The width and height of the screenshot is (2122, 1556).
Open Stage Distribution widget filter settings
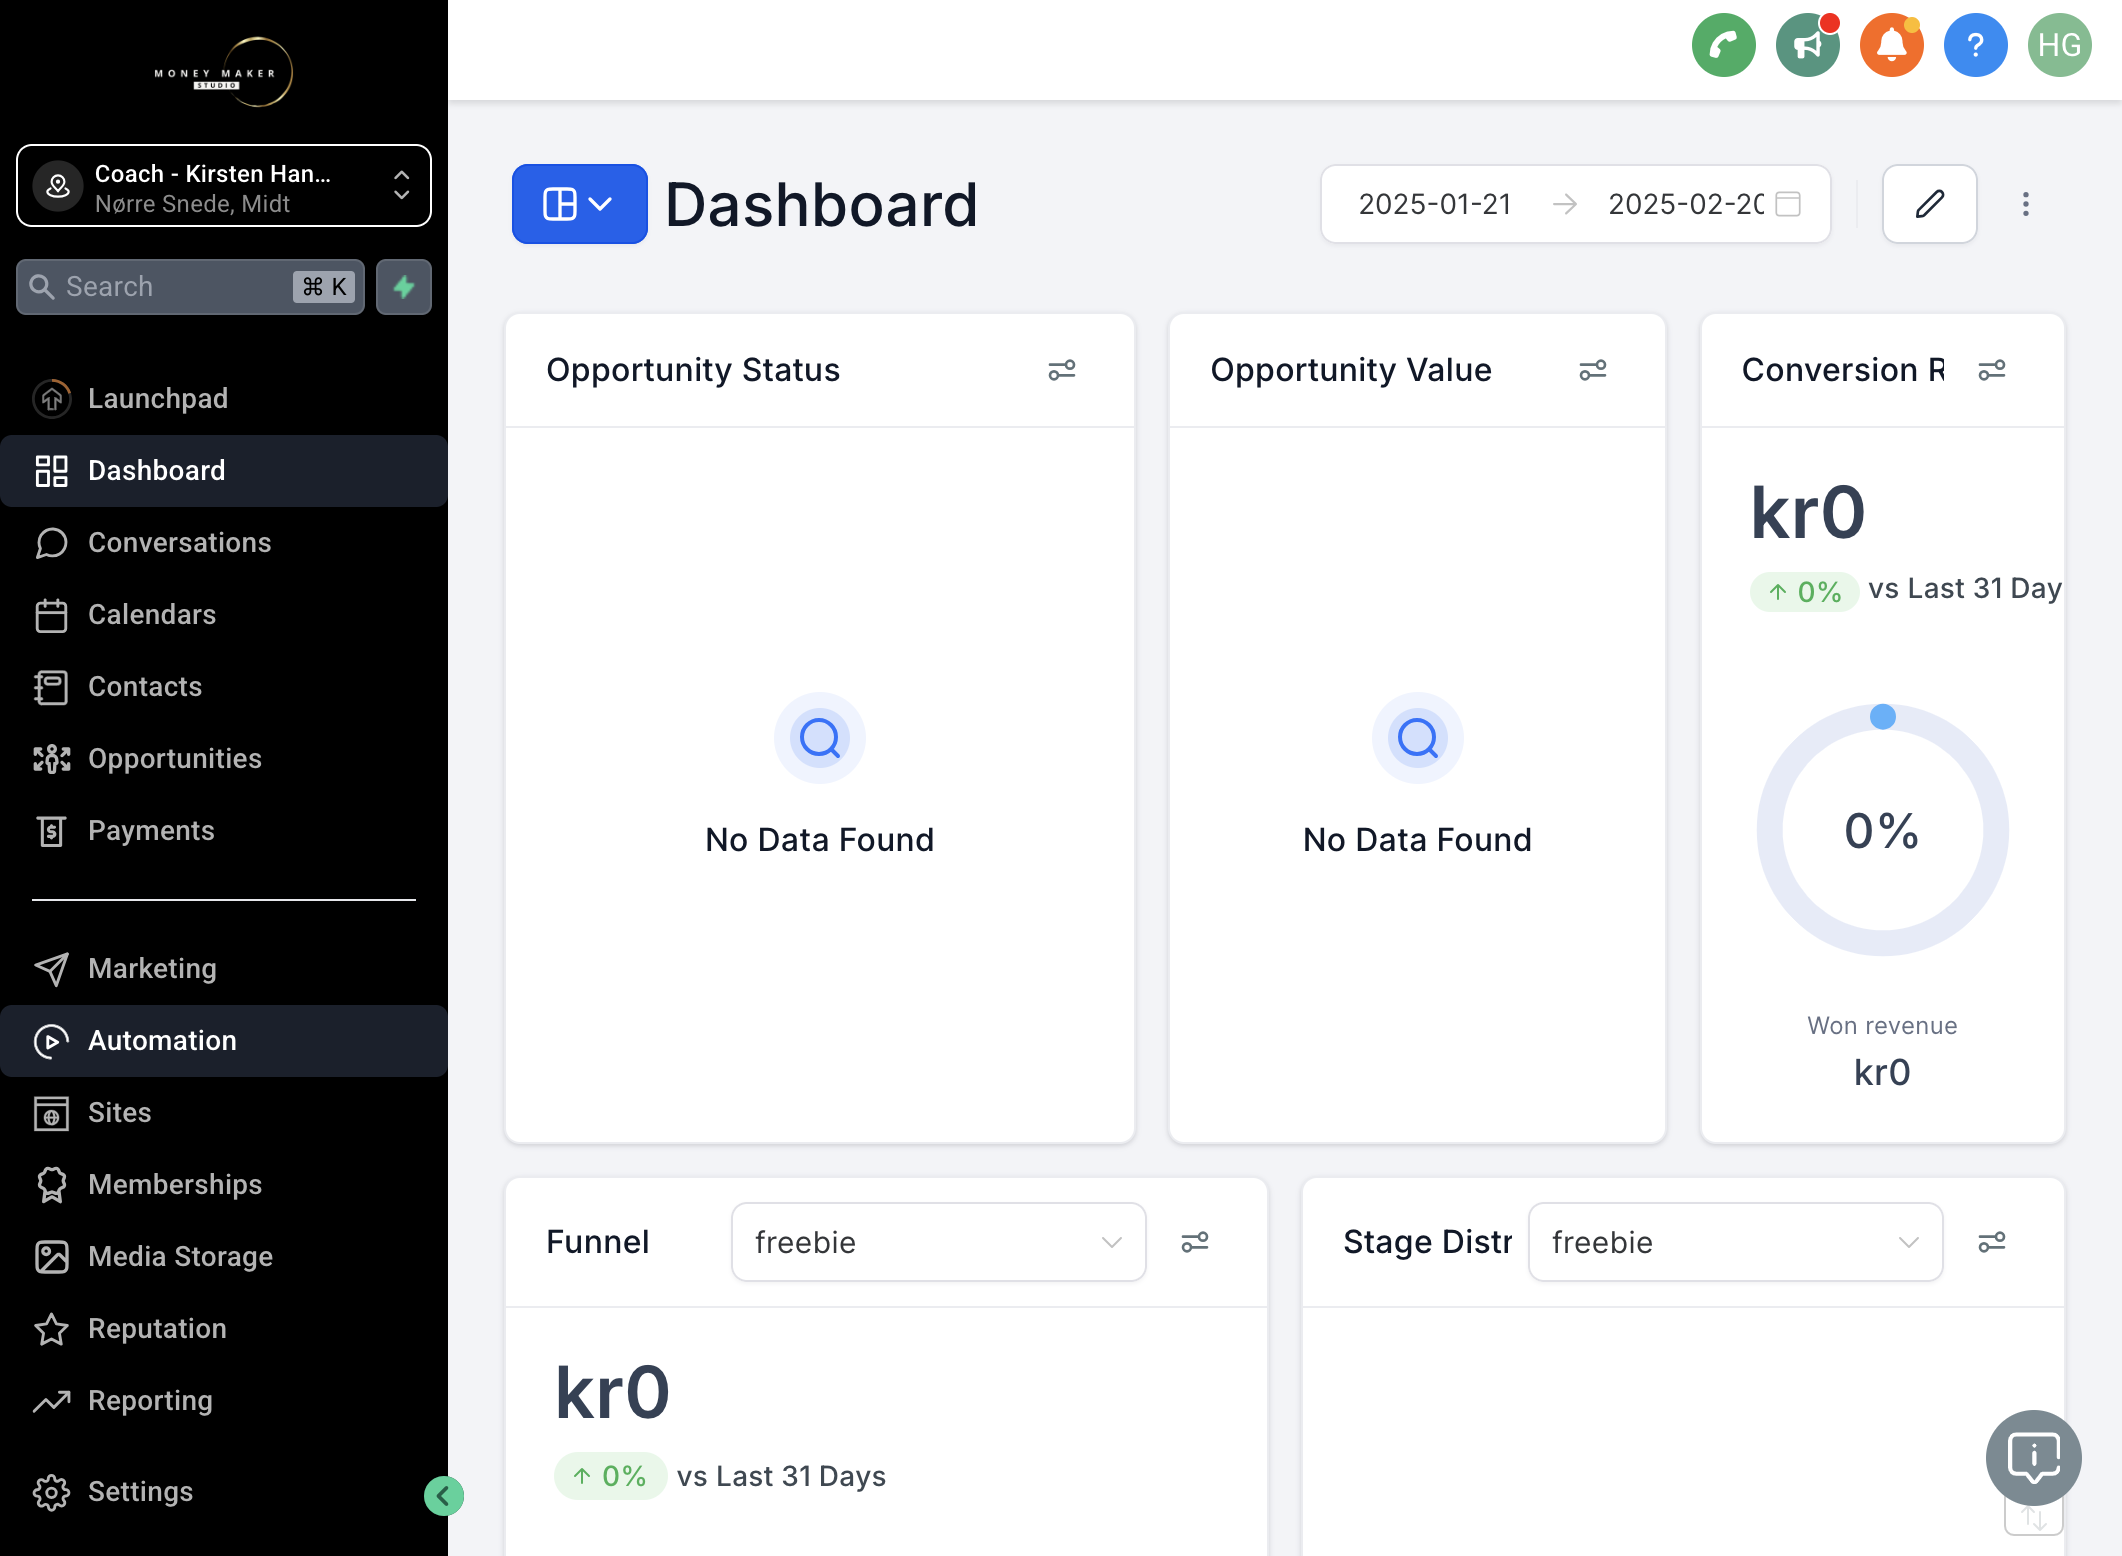(1992, 1242)
